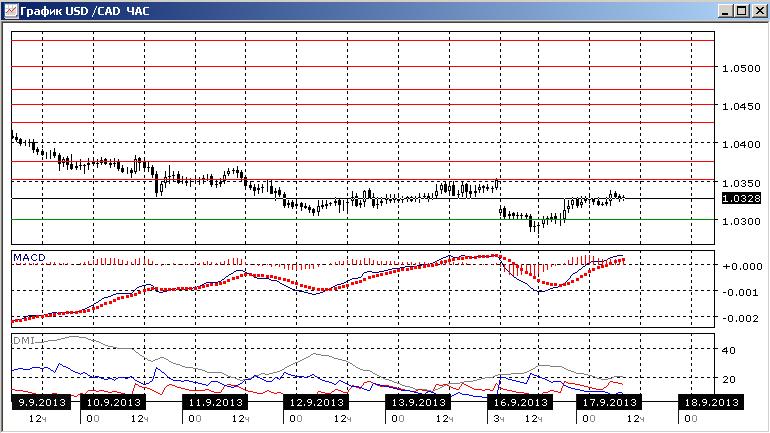Click the DMI scale value 40
The image size is (770, 433).
tap(729, 351)
